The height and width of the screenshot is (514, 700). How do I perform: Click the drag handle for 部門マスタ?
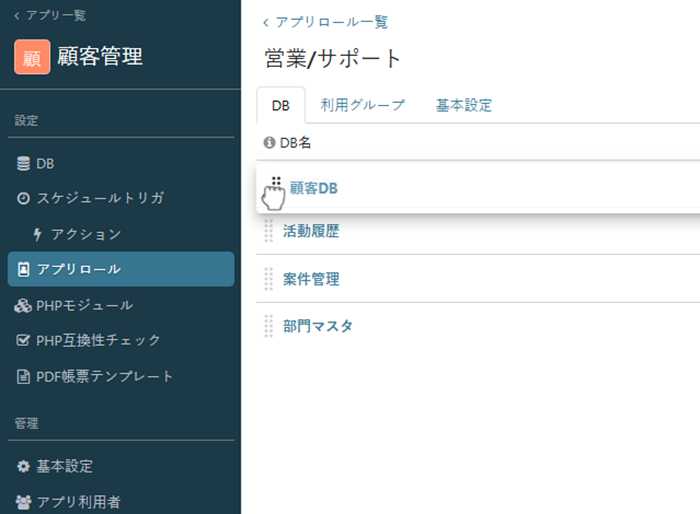pos(268,326)
